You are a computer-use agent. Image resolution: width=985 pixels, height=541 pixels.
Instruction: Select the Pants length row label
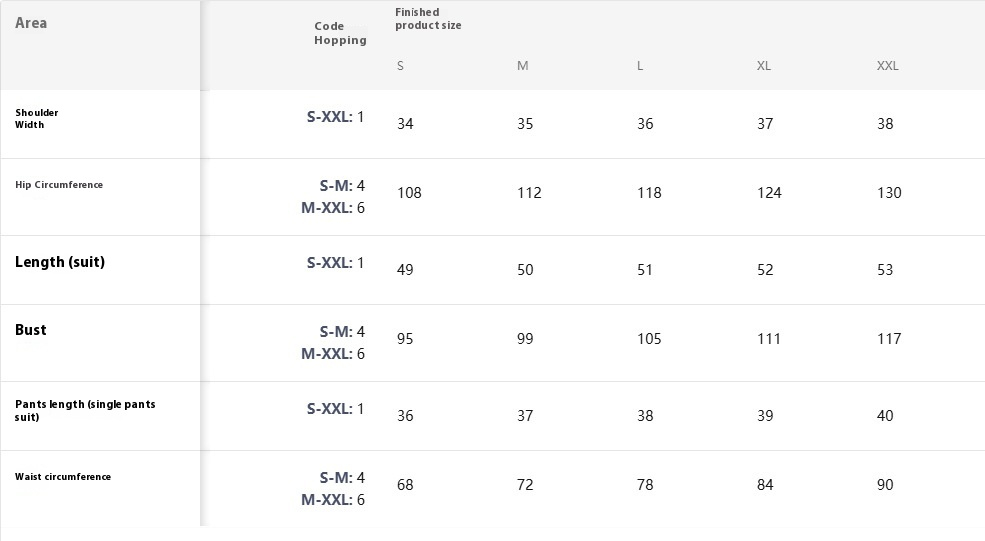coord(85,410)
